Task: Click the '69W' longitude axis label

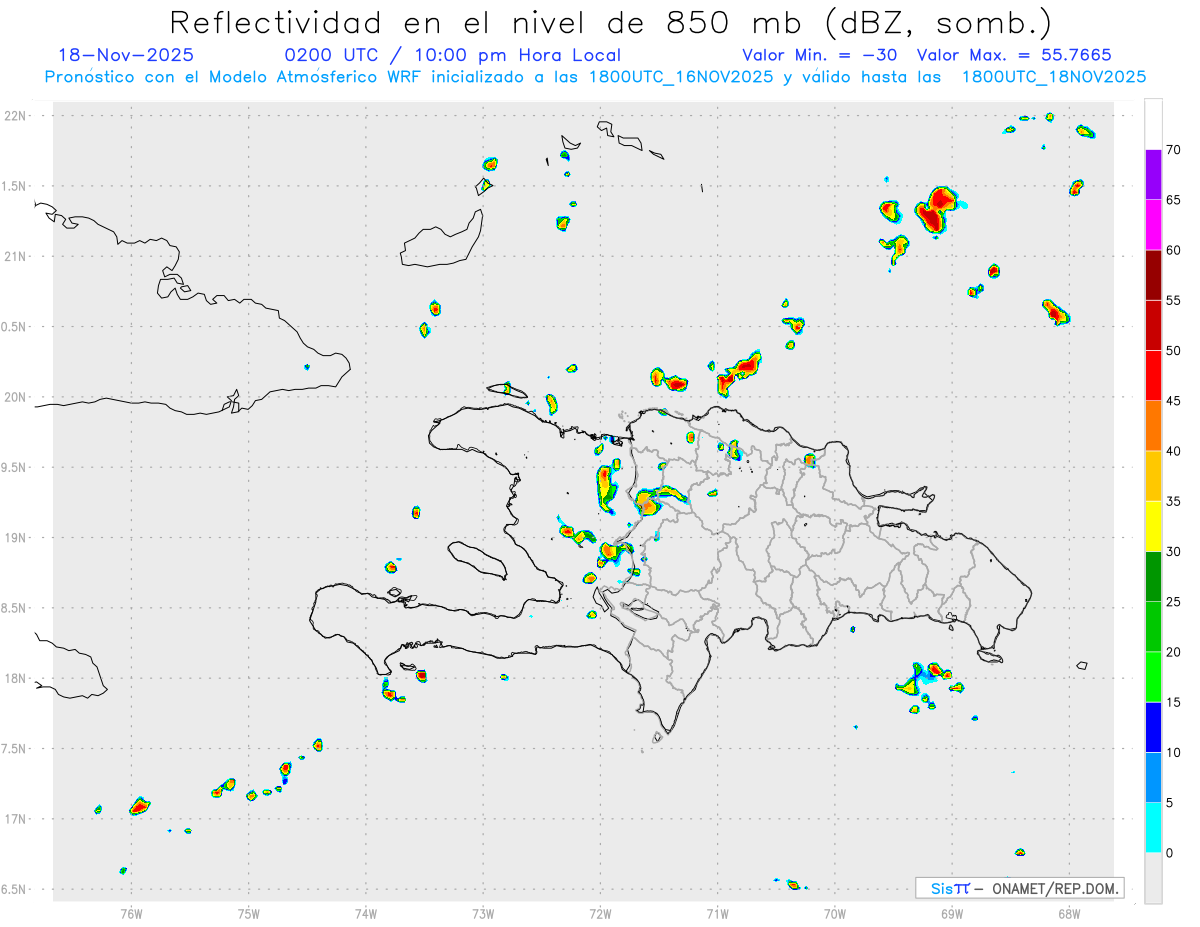Action: click(952, 913)
